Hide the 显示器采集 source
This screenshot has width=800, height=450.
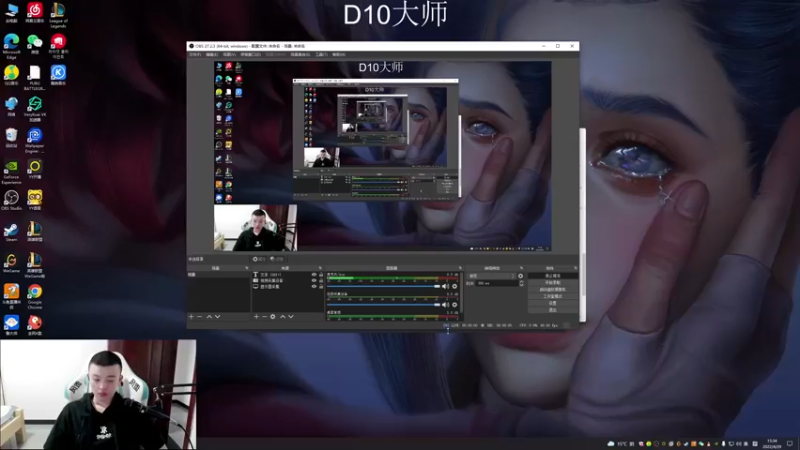pos(314,287)
